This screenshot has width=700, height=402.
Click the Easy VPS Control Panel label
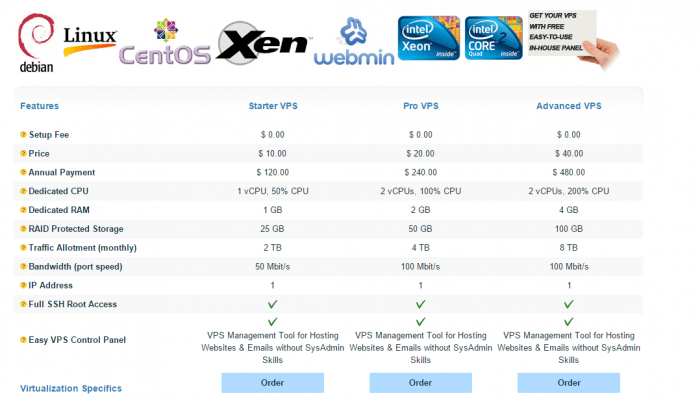tap(77, 339)
